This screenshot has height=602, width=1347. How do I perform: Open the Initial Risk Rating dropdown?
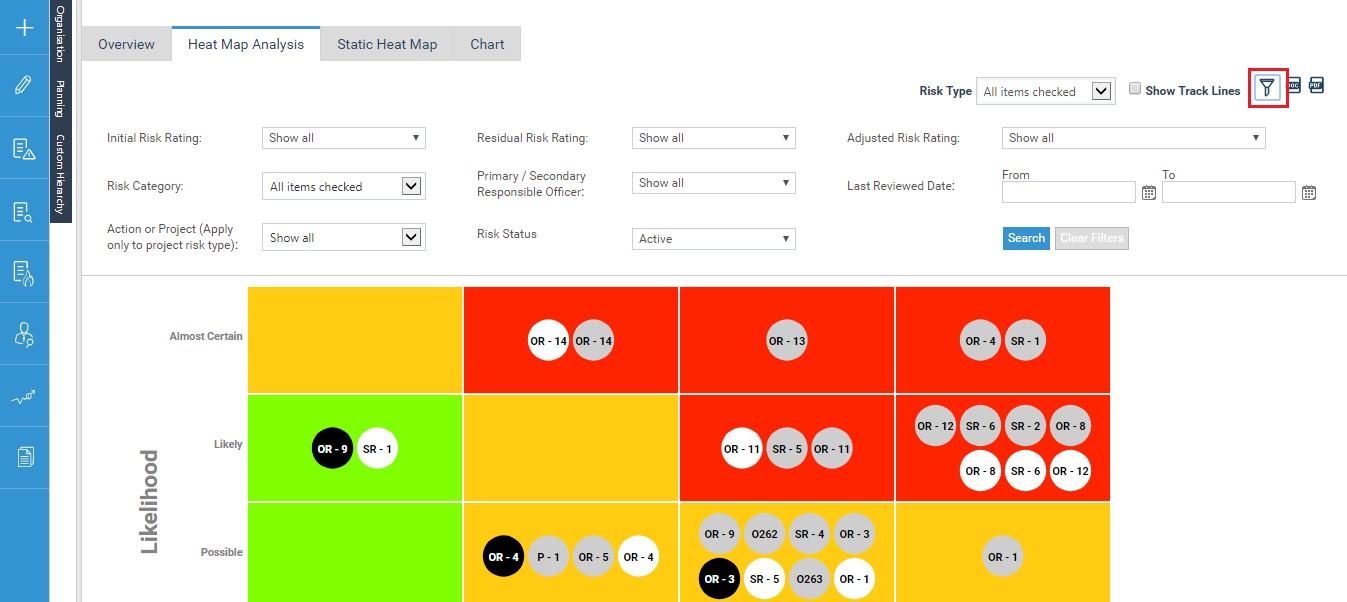pyautogui.click(x=343, y=138)
